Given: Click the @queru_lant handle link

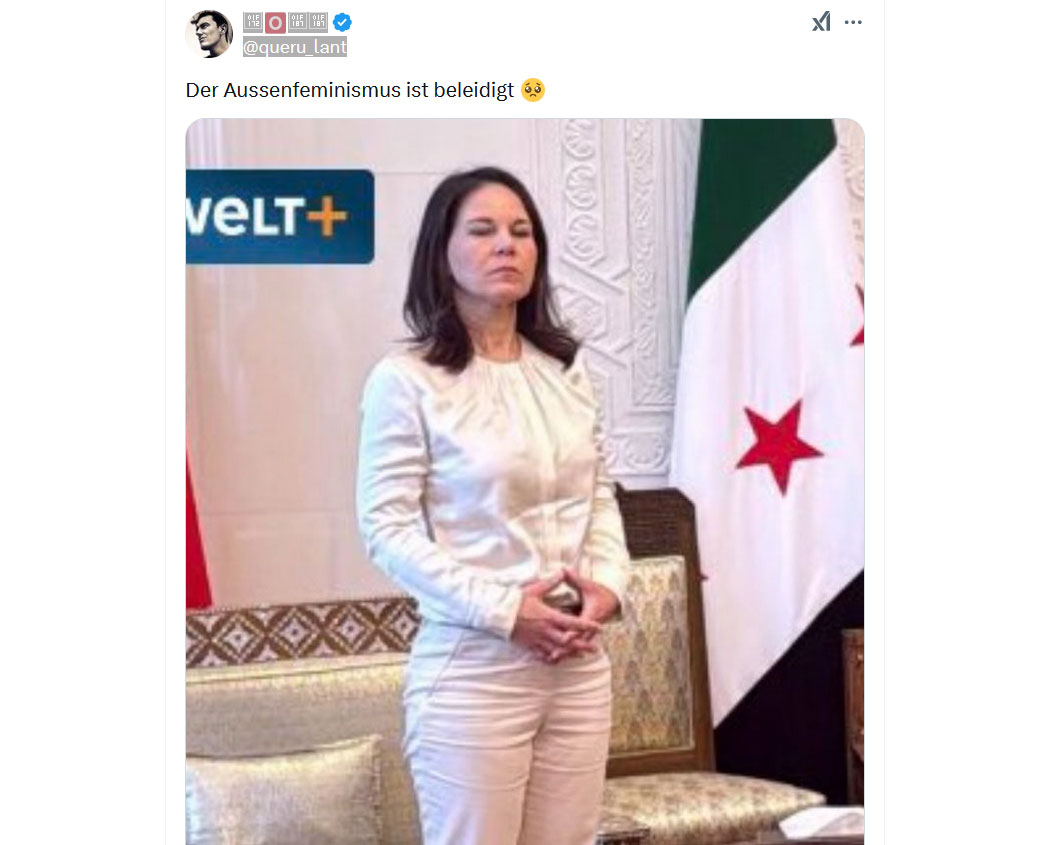Looking at the screenshot, I should (295, 47).
